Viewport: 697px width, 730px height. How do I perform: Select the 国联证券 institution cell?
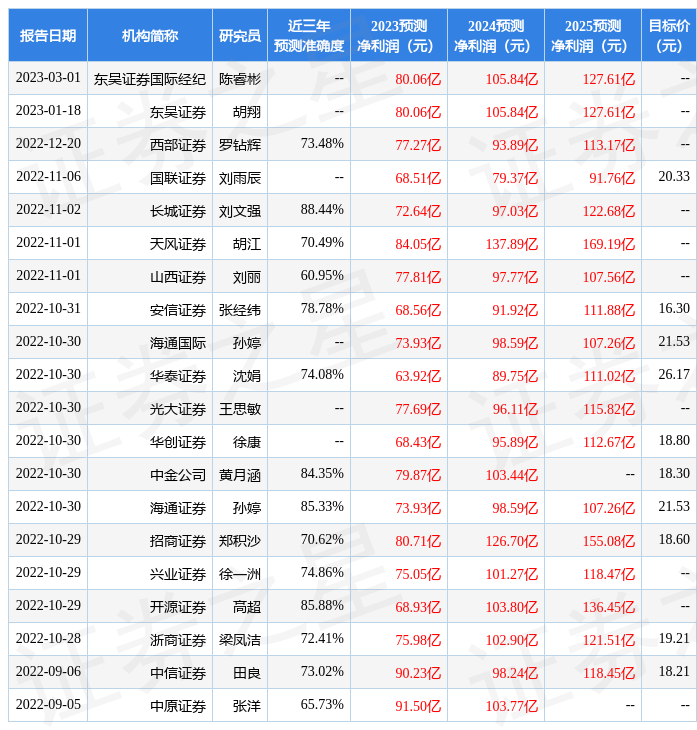point(149,177)
